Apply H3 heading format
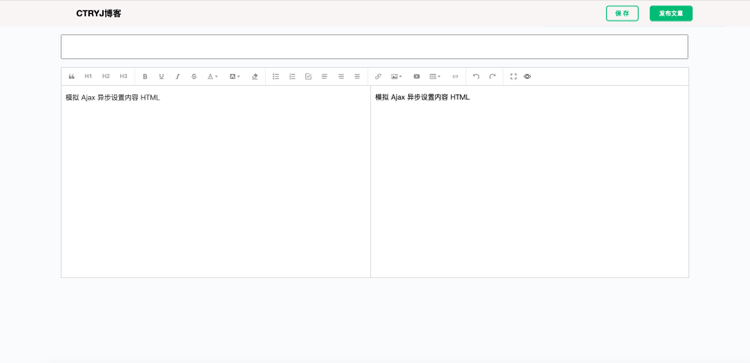 [x=123, y=76]
